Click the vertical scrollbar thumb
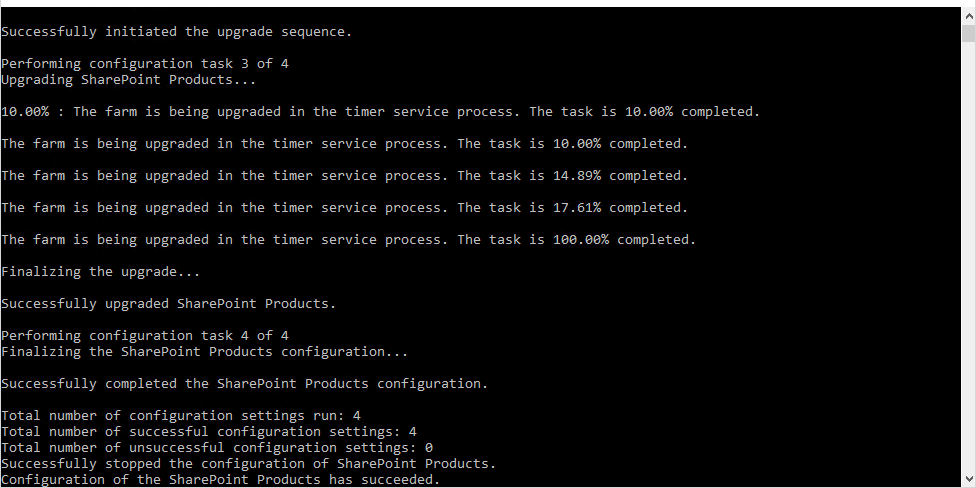Screen dimensions: 976x488 (x=969, y=34)
